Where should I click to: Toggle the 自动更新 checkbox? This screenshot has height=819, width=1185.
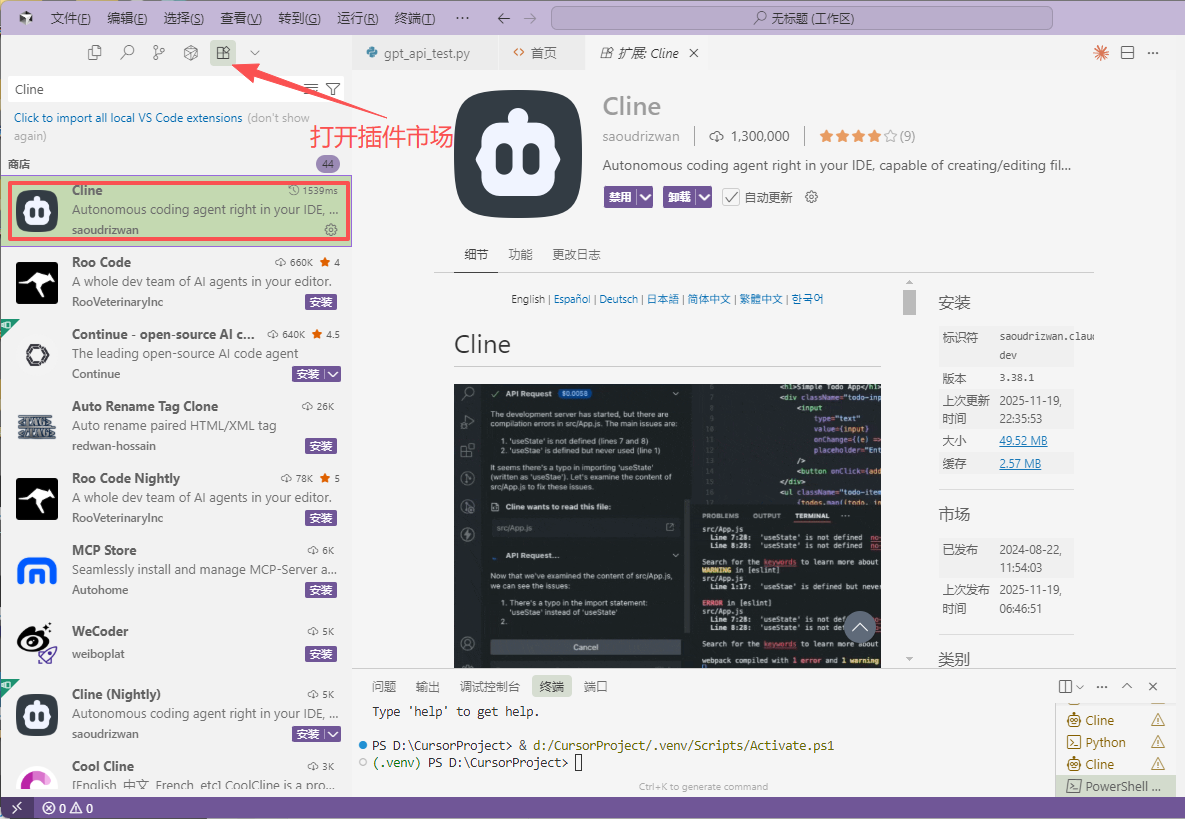(x=731, y=197)
